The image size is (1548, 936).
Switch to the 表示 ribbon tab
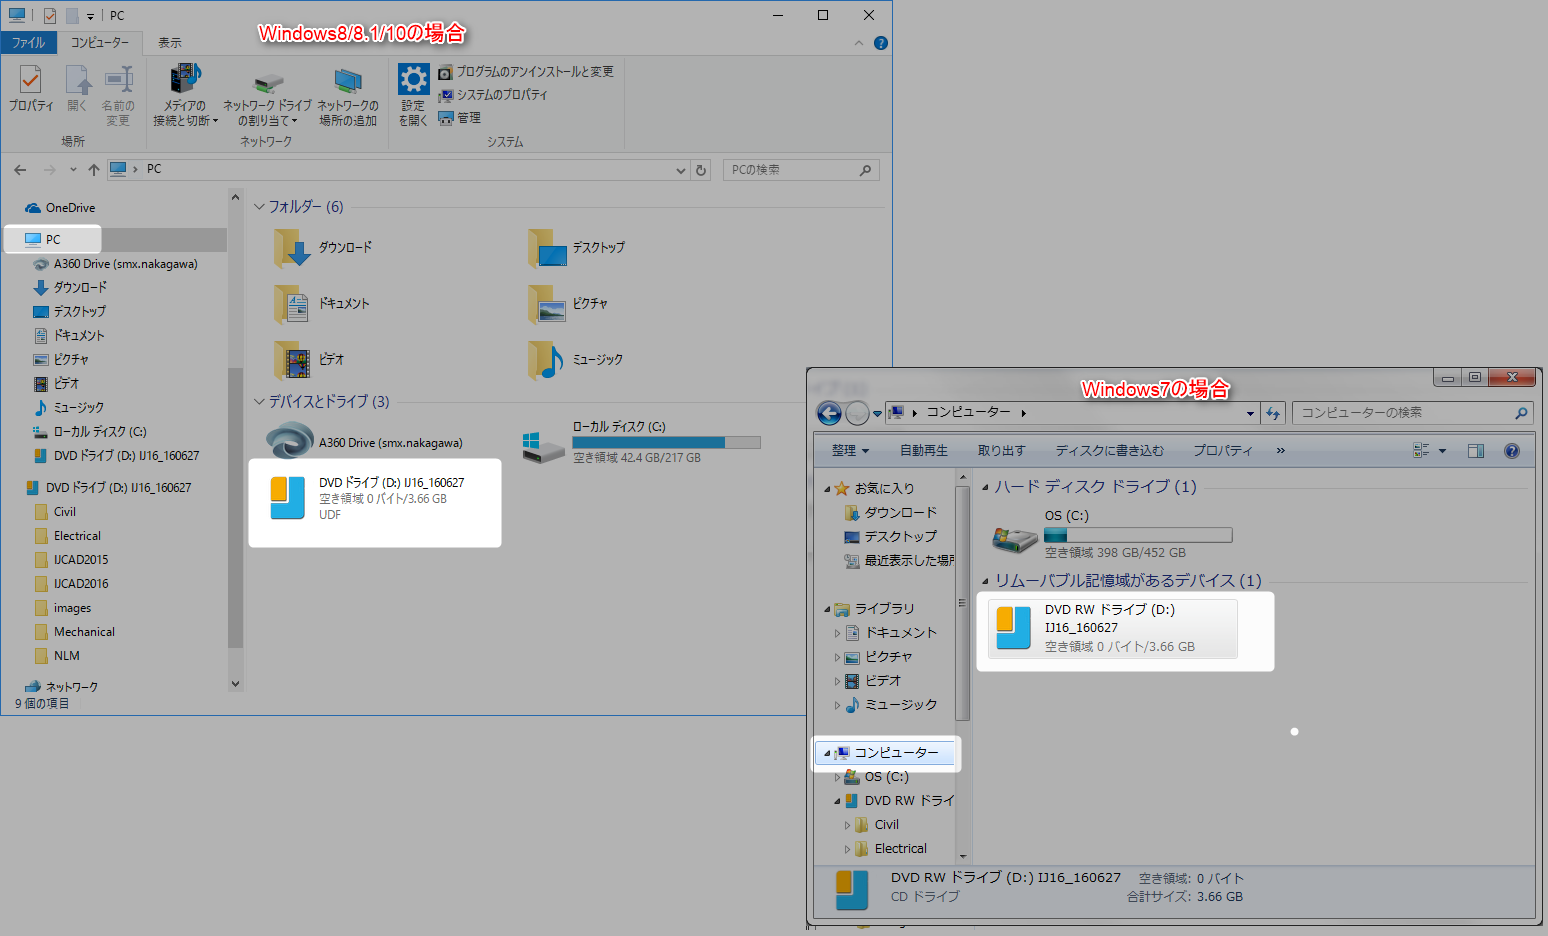click(170, 43)
